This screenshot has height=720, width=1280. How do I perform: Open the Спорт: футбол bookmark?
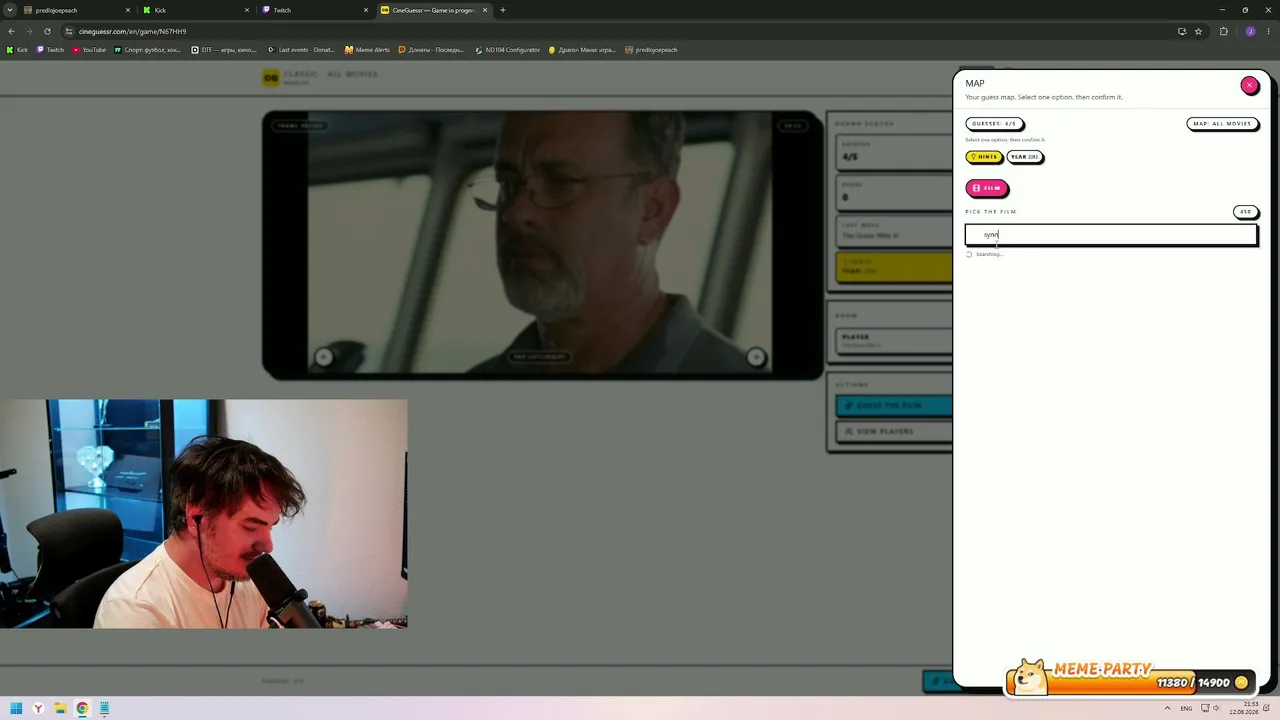pyautogui.click(x=148, y=50)
